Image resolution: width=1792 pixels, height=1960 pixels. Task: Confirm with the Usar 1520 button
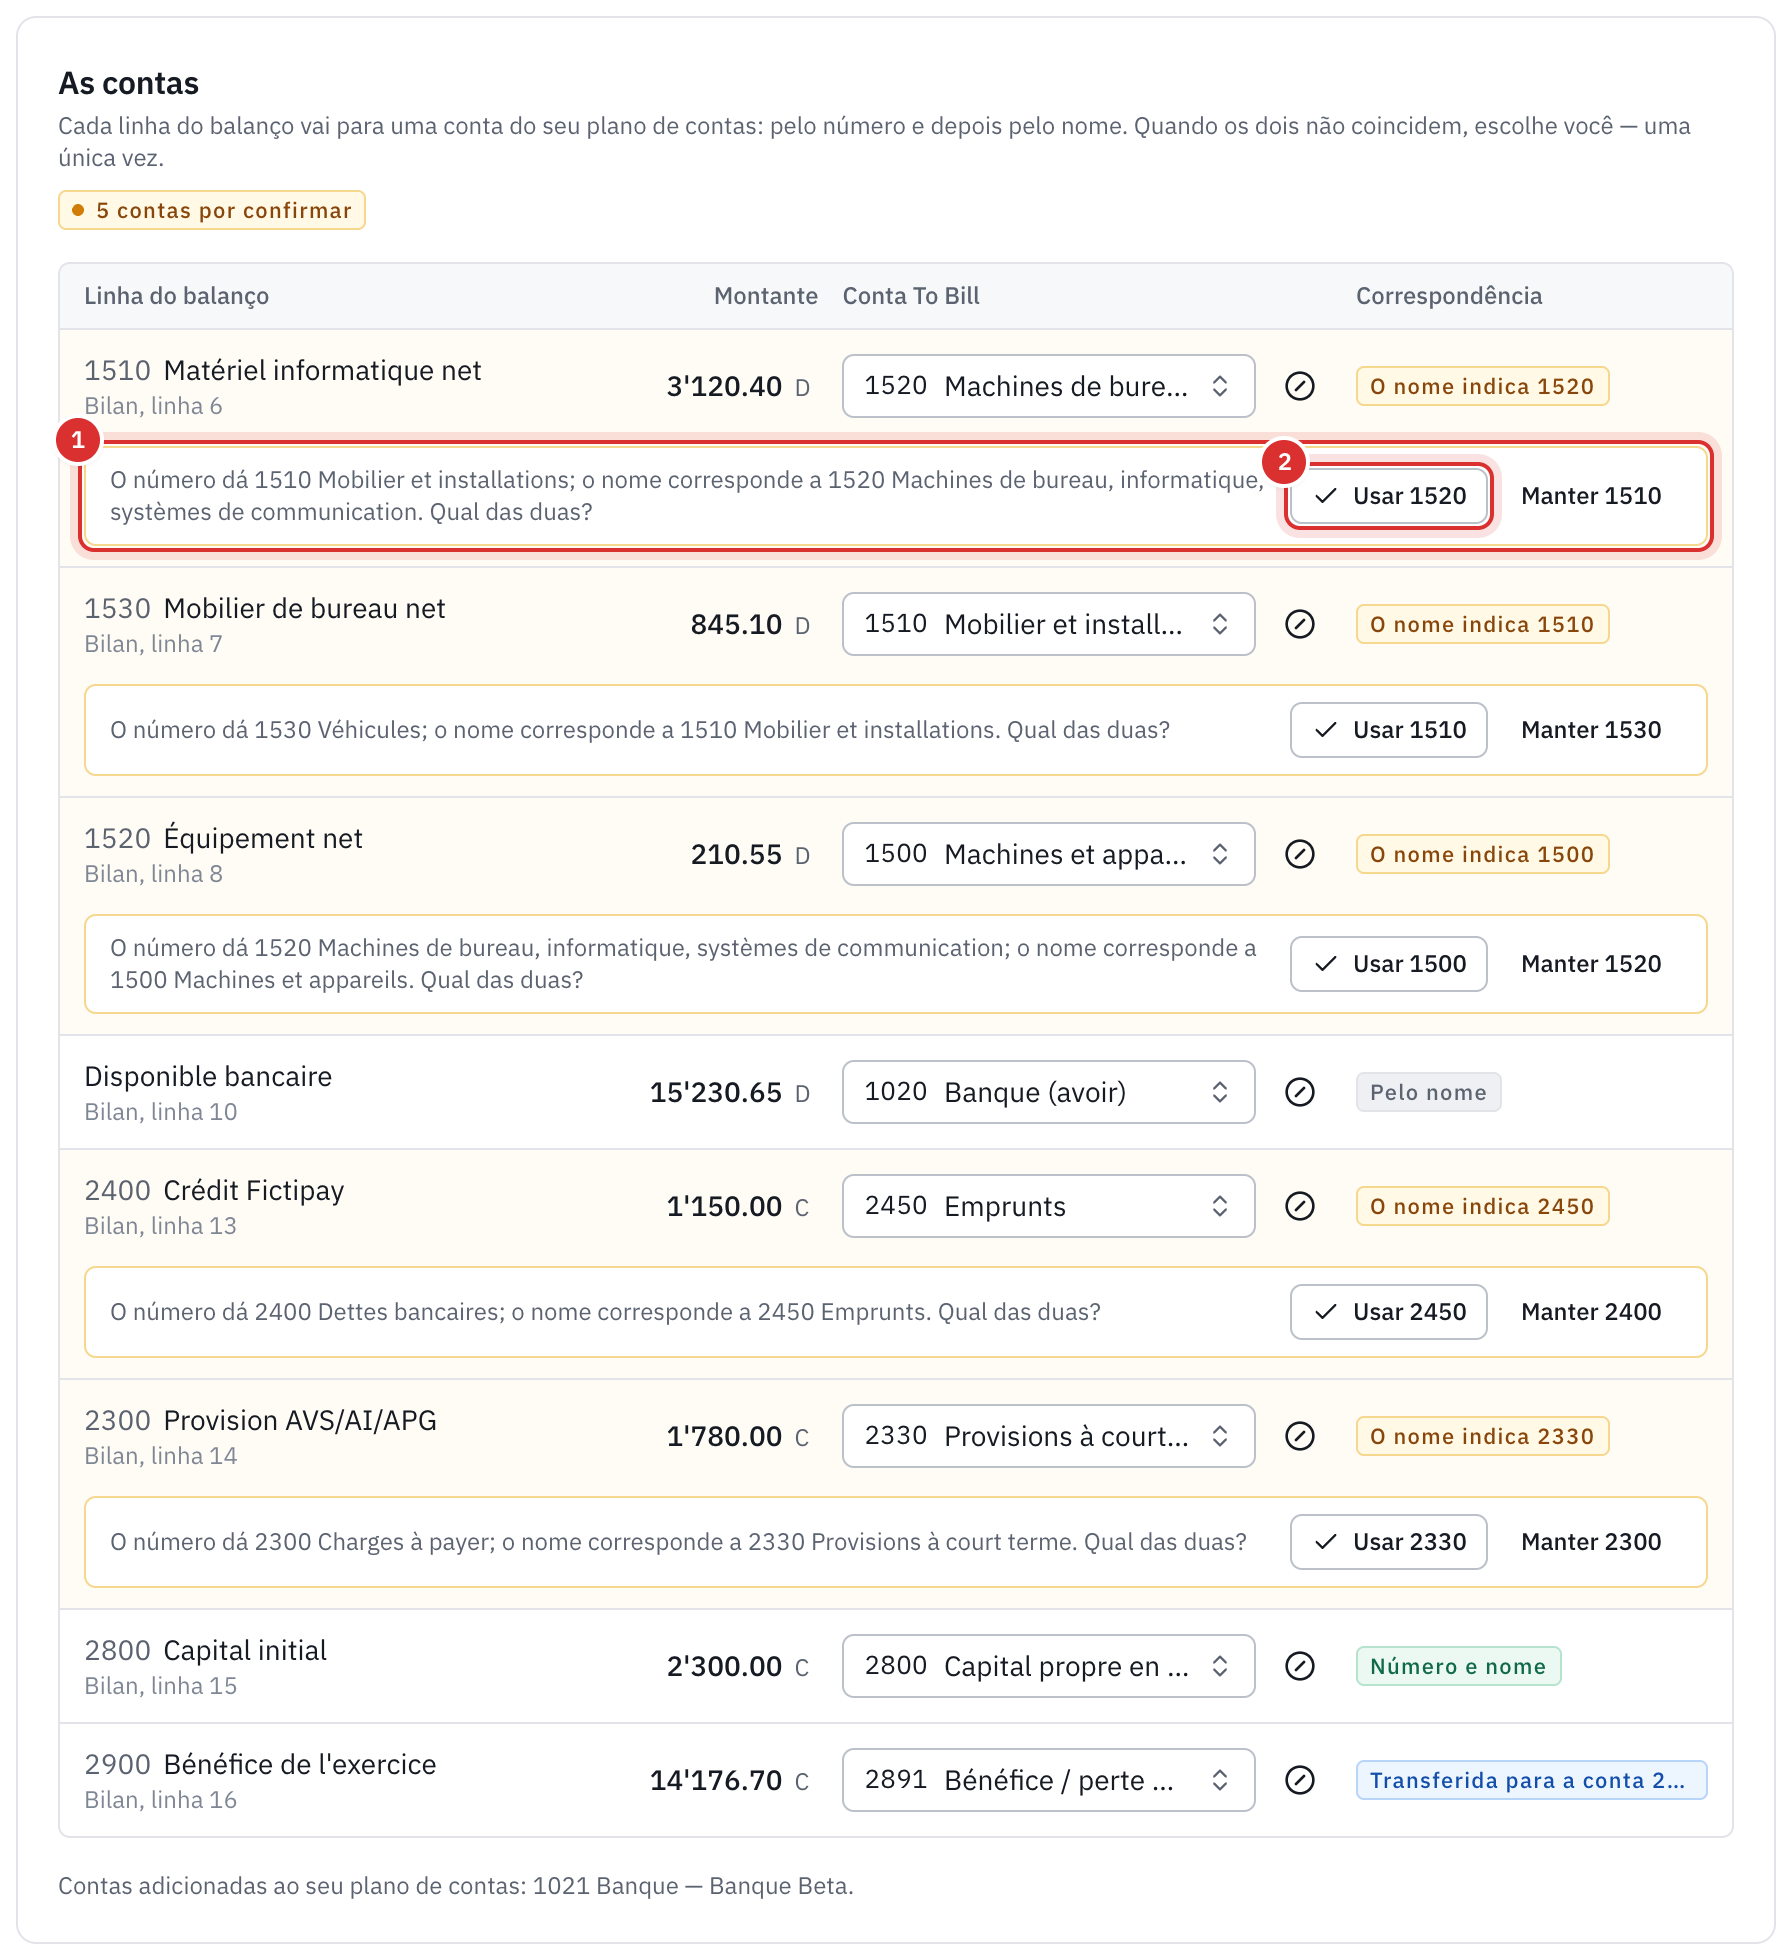(1389, 496)
